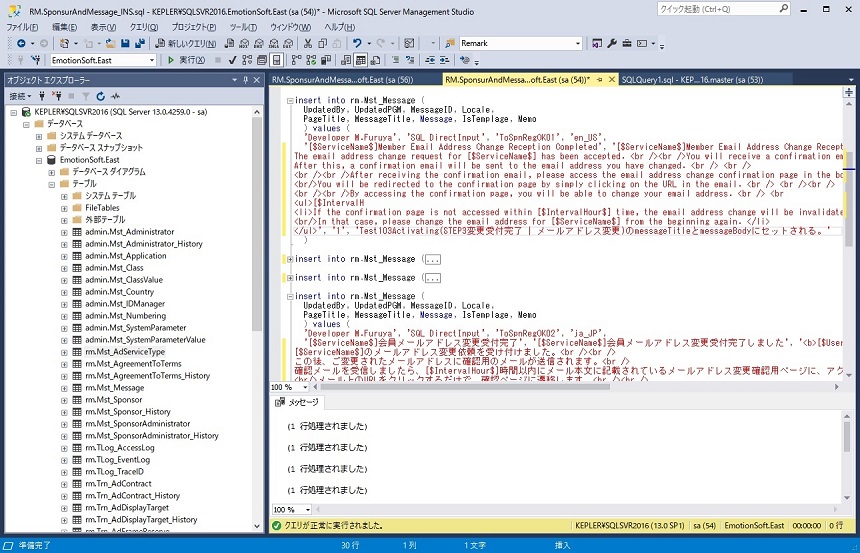Click the Database Engine Query icon
This screenshot has width=860, height=553.
tap(230, 43)
